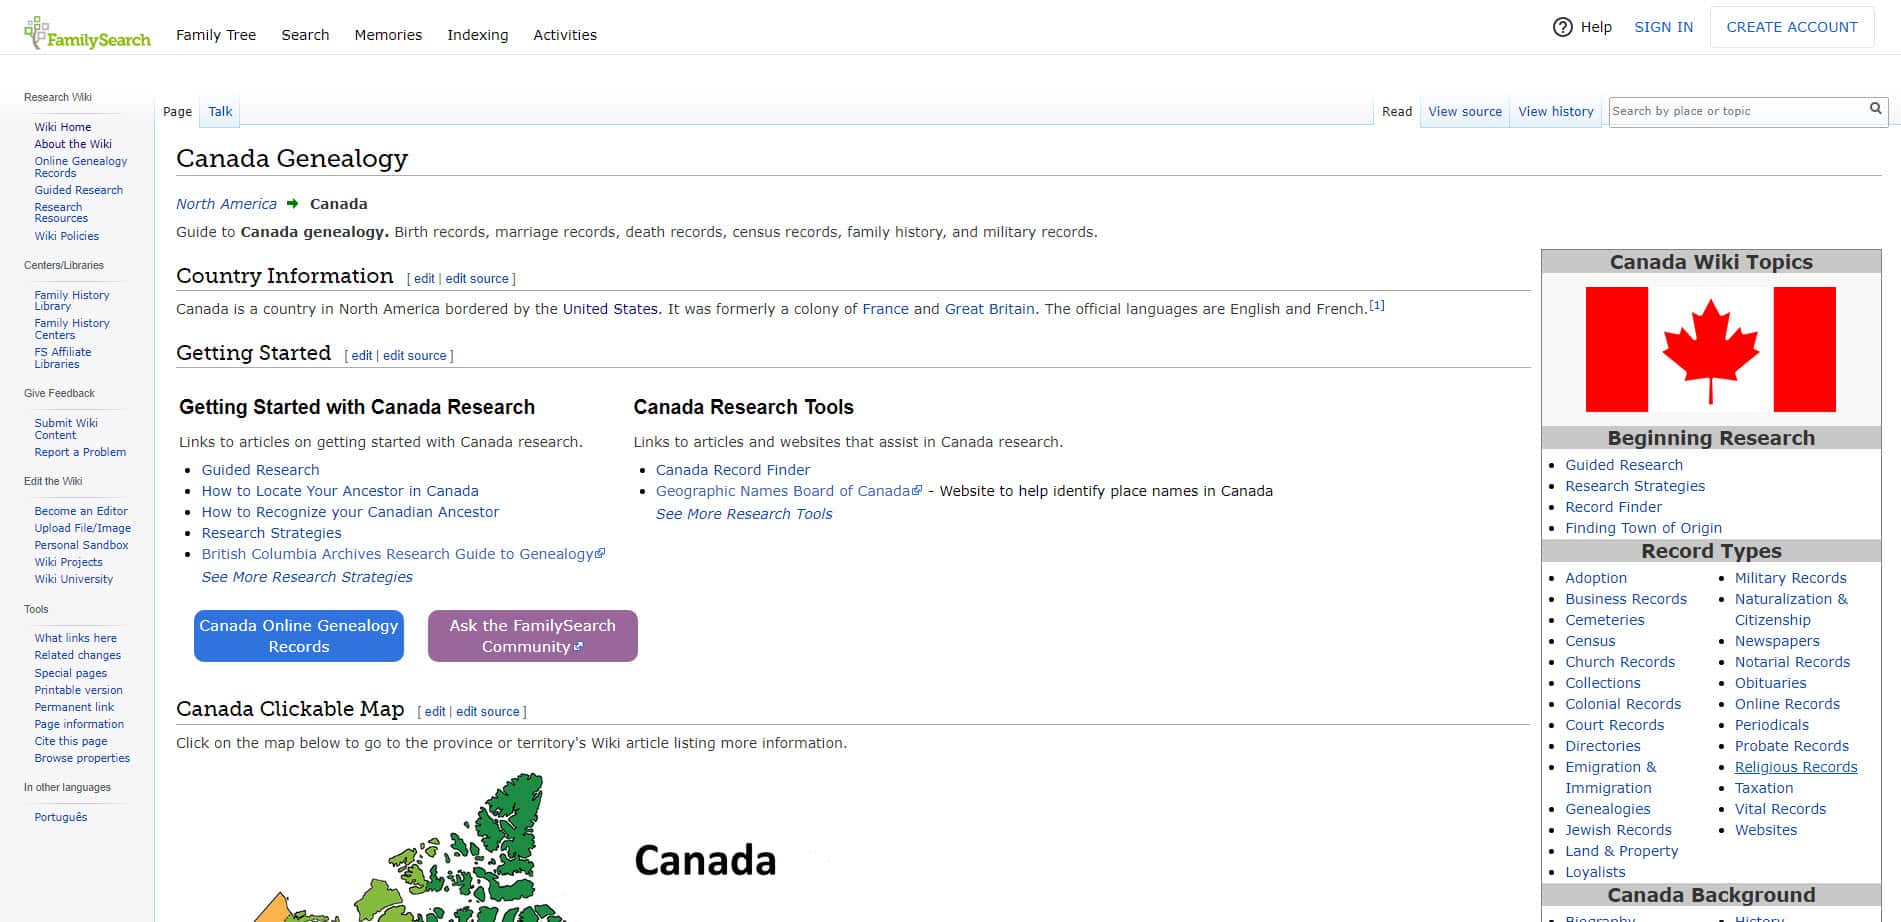
Task: Click What links here tool
Action: coord(75,638)
